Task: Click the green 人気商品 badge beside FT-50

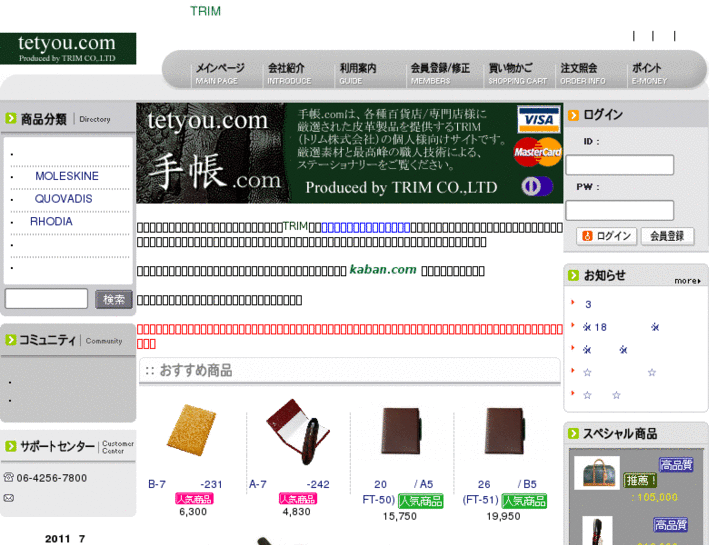Action: coord(421,501)
